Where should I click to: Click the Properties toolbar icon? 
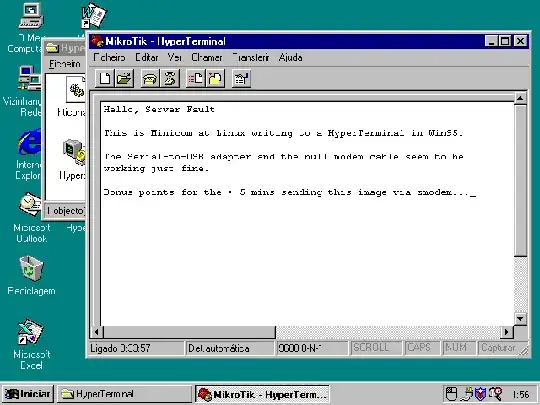tap(241, 79)
